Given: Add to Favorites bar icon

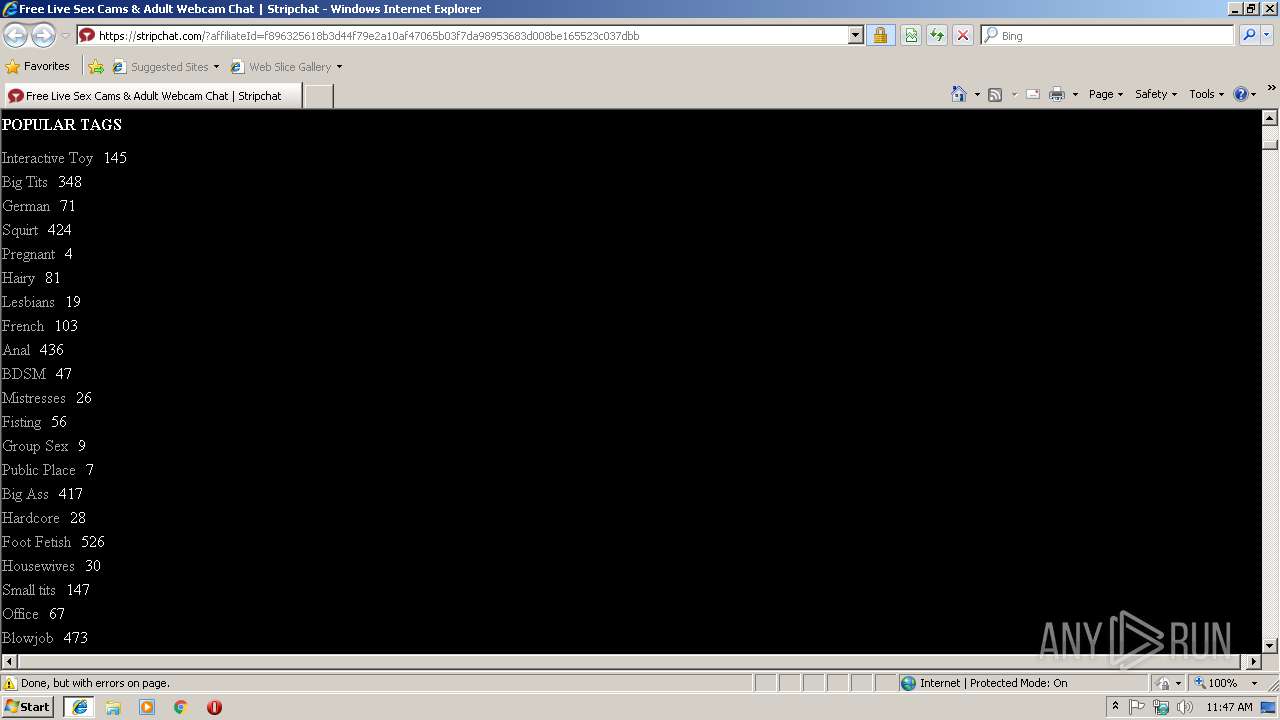Looking at the screenshot, I should (x=96, y=67).
